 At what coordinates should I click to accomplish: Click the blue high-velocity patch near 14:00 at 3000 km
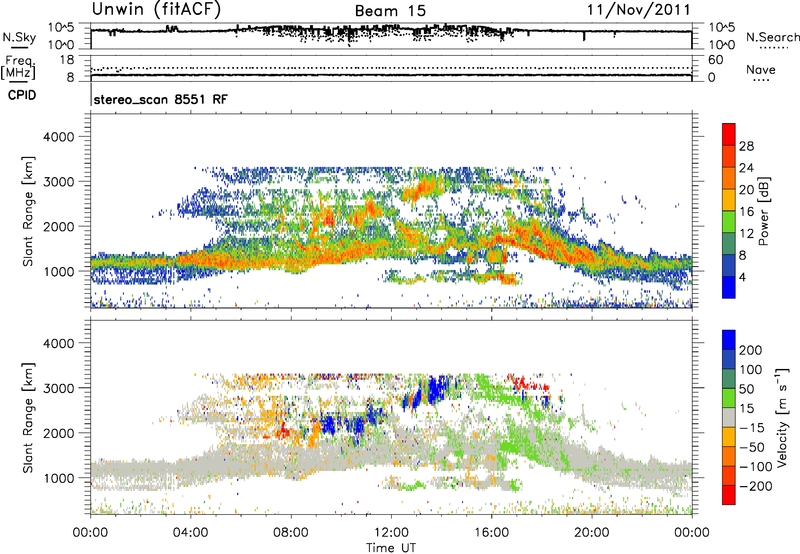[x=435, y=389]
